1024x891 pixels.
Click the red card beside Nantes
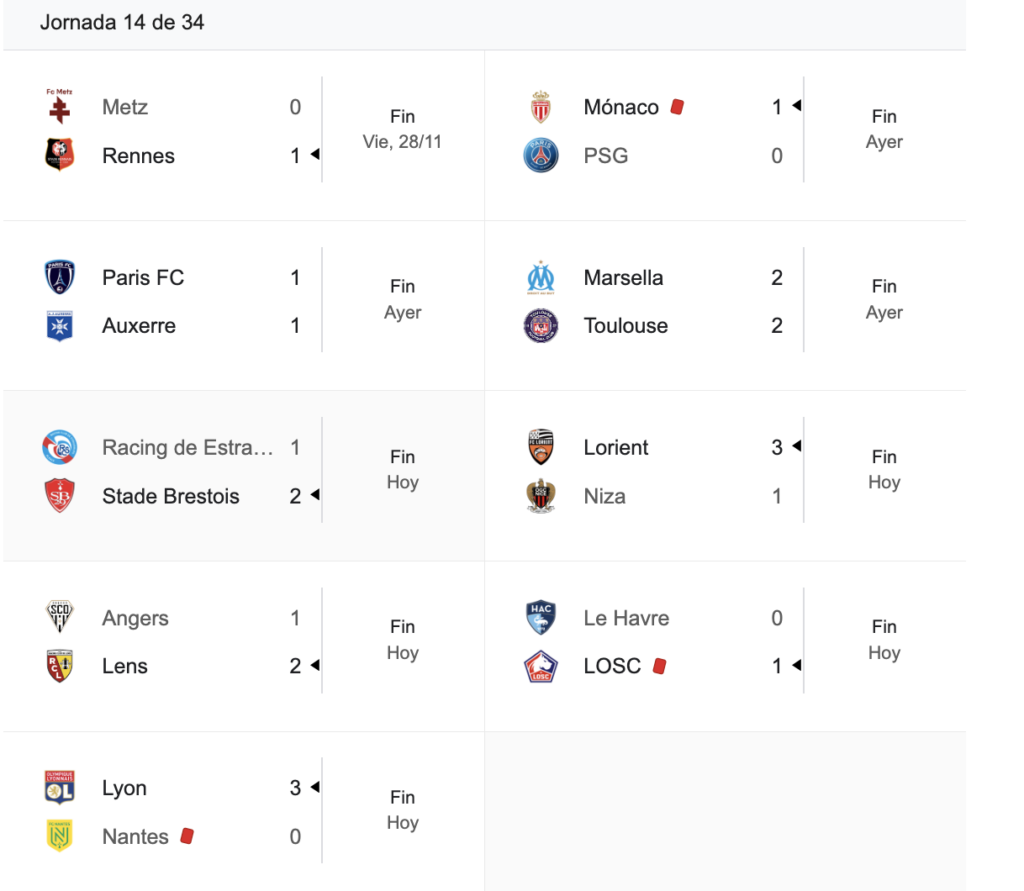pos(186,836)
